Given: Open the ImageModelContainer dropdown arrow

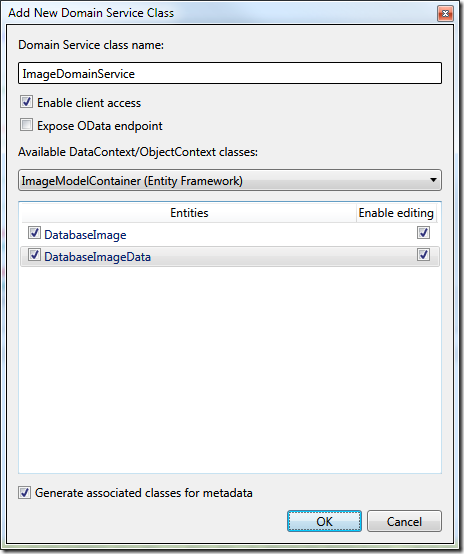Looking at the screenshot, I should (433, 180).
